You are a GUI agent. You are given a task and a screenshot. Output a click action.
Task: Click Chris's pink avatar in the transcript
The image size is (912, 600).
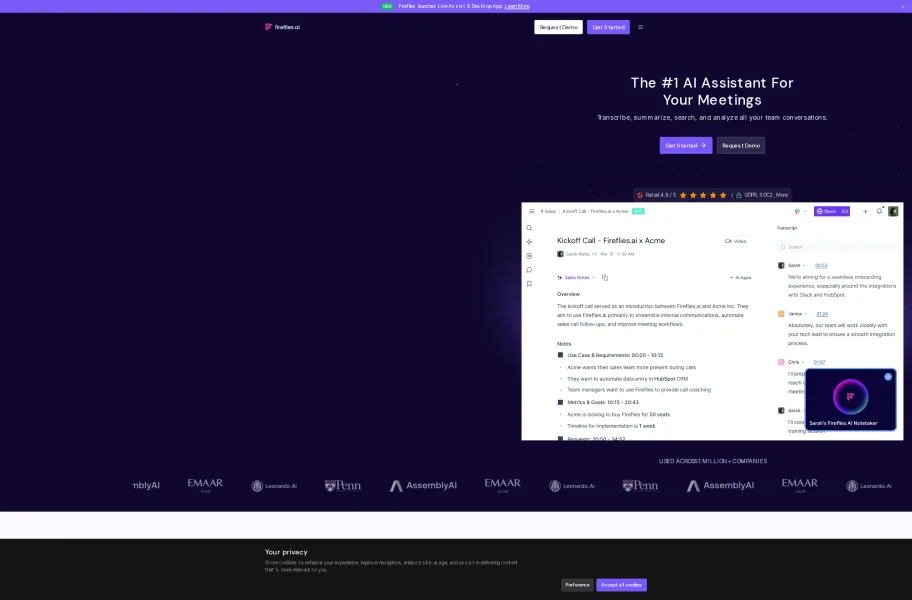point(781,362)
